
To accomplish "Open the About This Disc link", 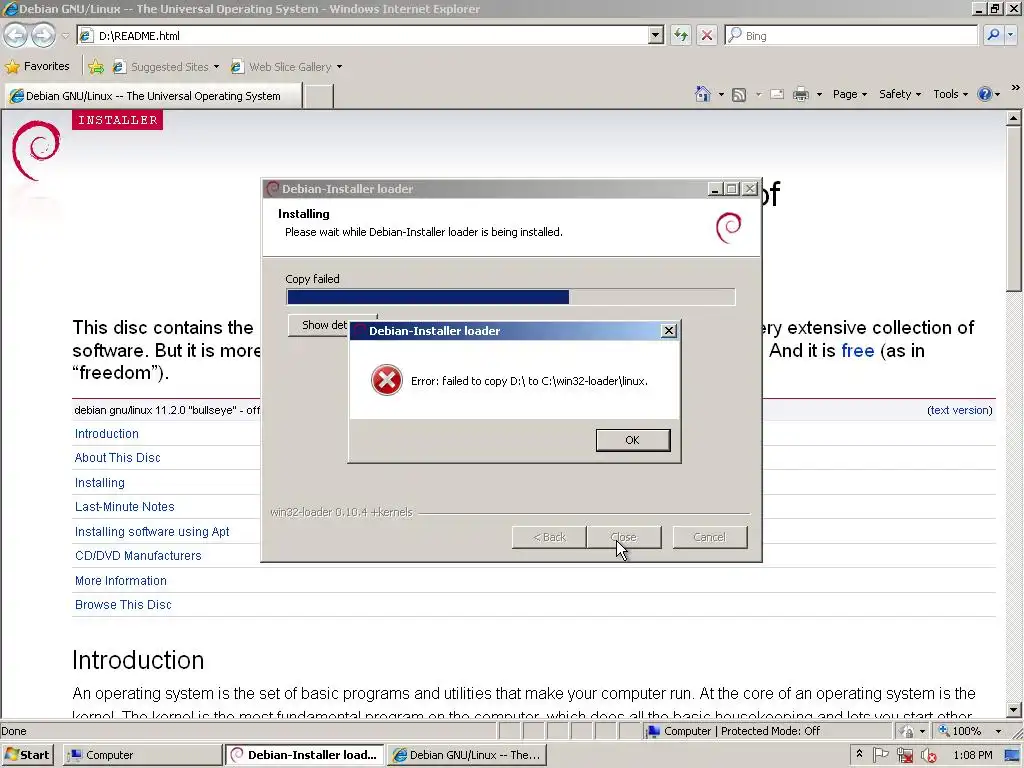I will point(118,458).
